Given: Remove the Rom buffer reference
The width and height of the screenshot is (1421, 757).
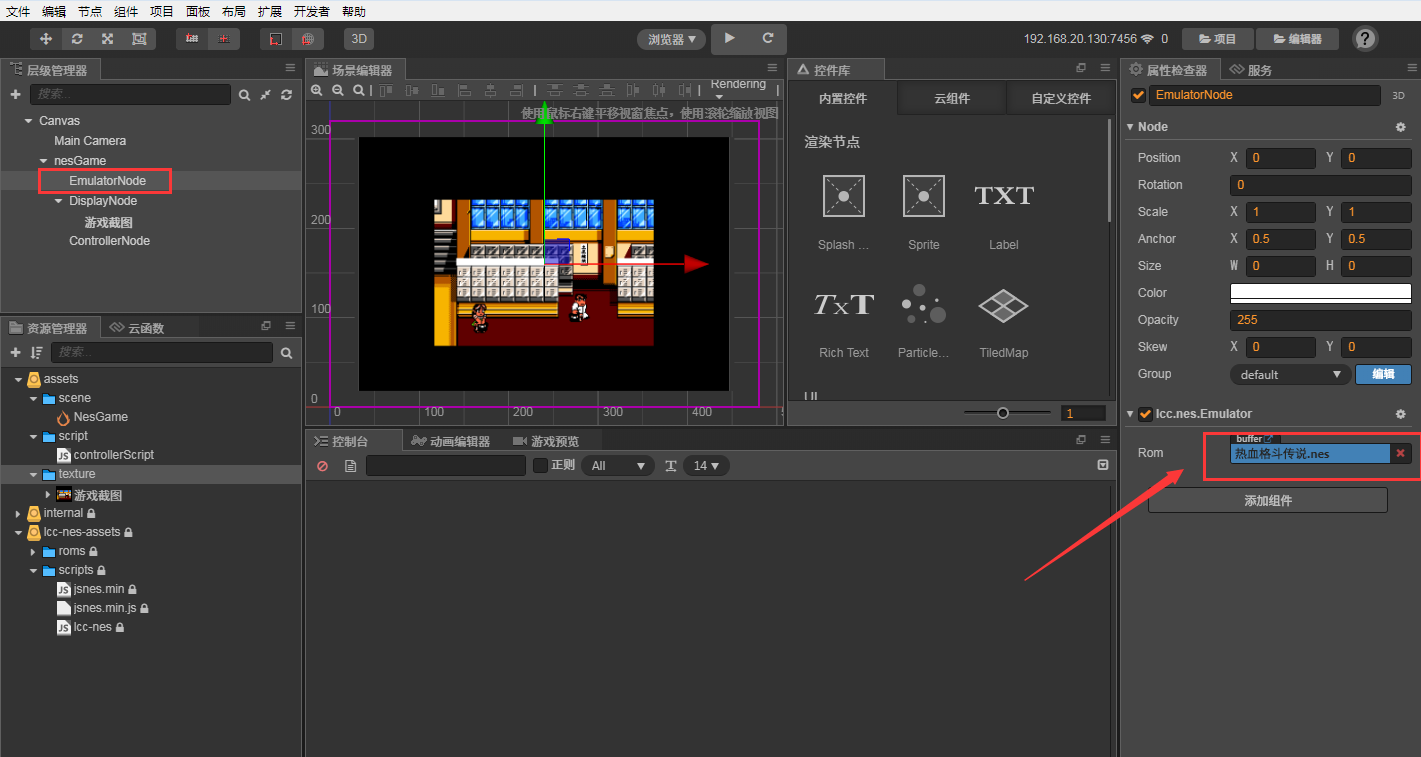Looking at the screenshot, I should [x=1400, y=454].
